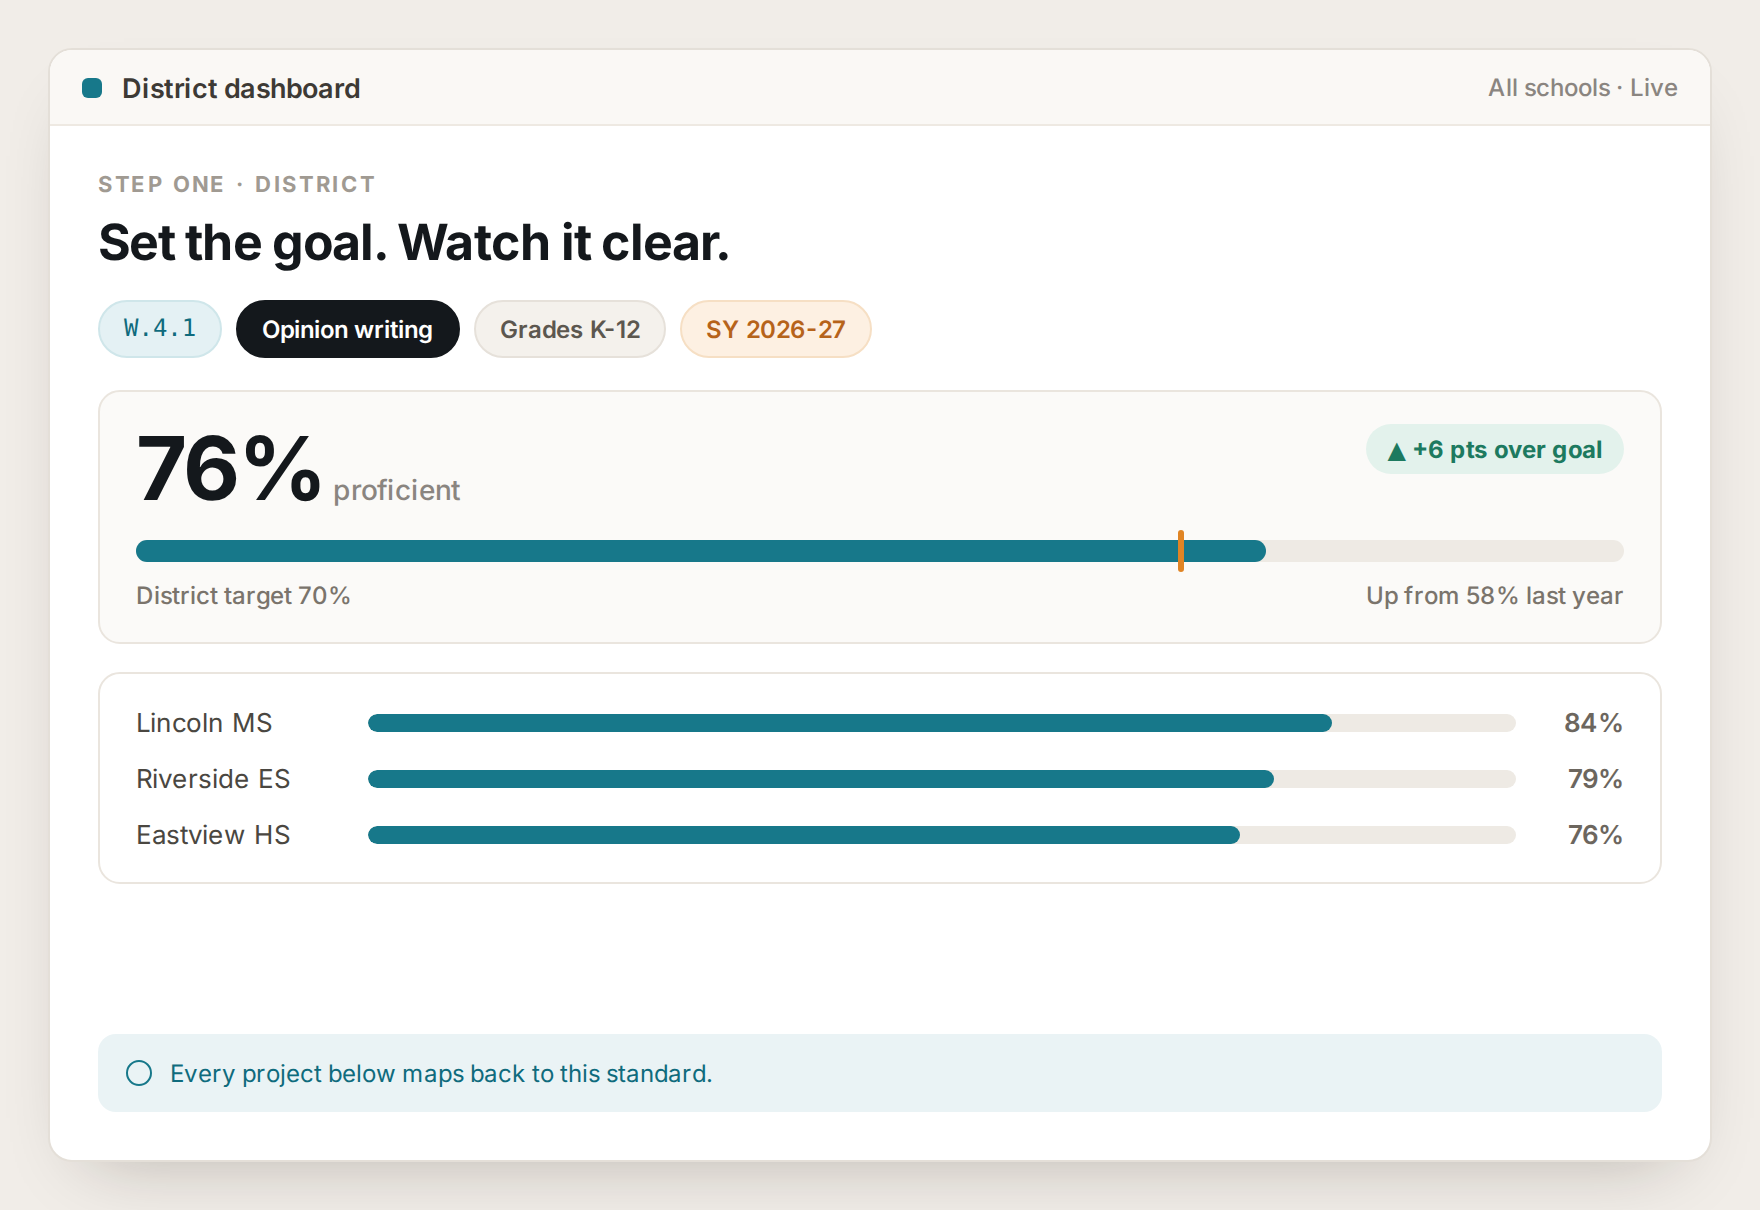Click the Riverside ES school name

213,779
